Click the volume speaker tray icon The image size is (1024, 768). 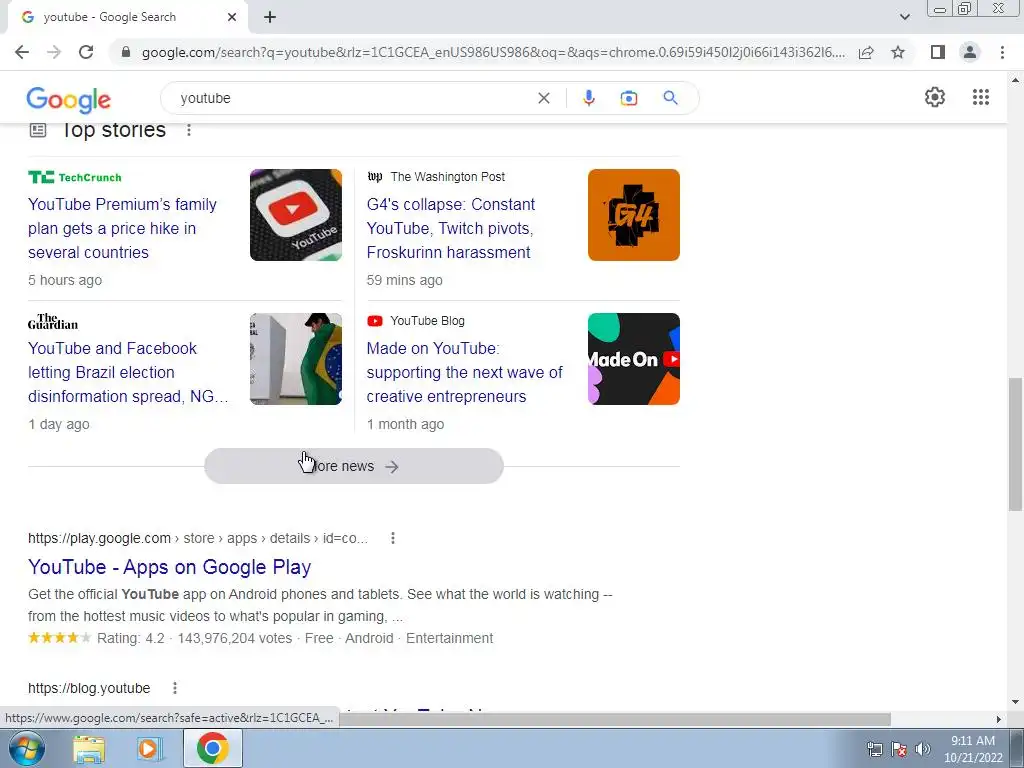click(923, 749)
